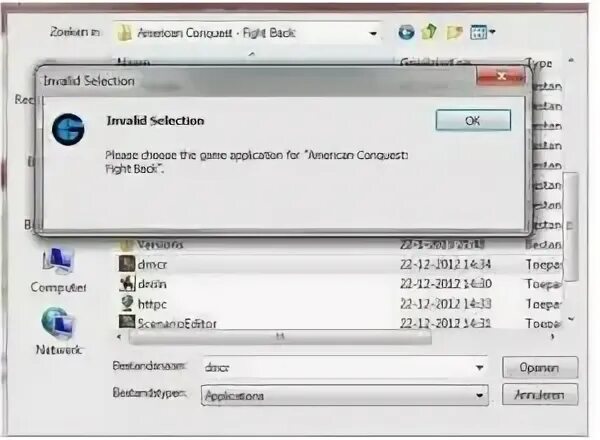Close the Invalid Selection dialog with X

tap(501, 76)
